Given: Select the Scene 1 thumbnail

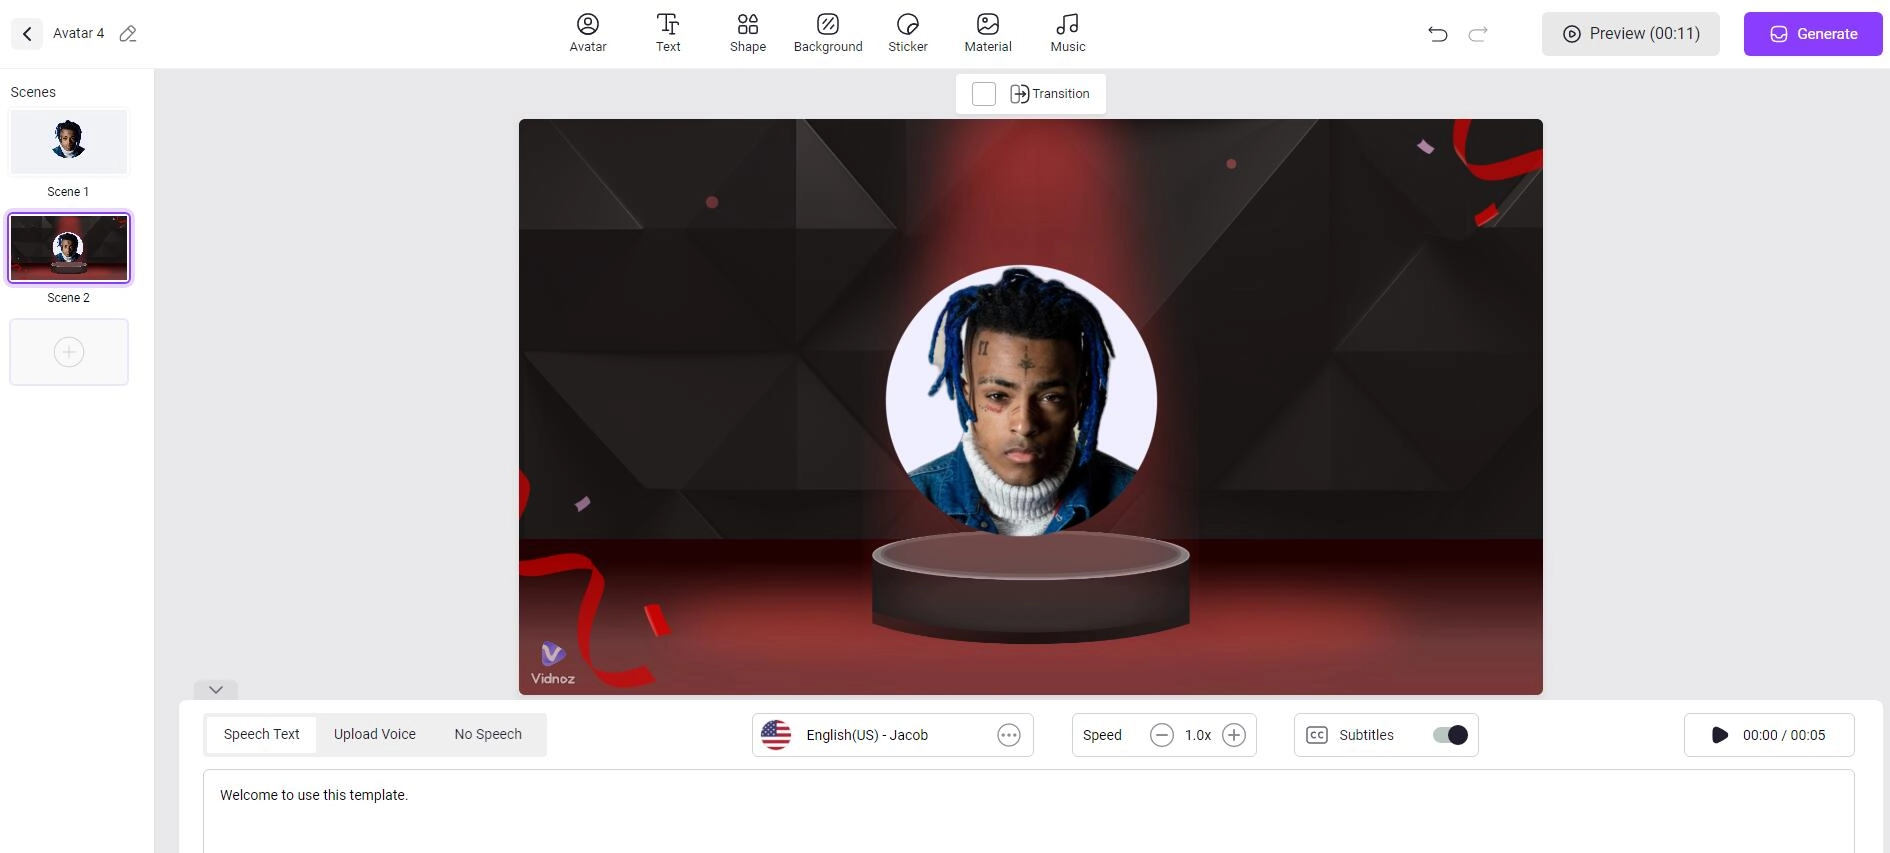Looking at the screenshot, I should click(x=69, y=142).
